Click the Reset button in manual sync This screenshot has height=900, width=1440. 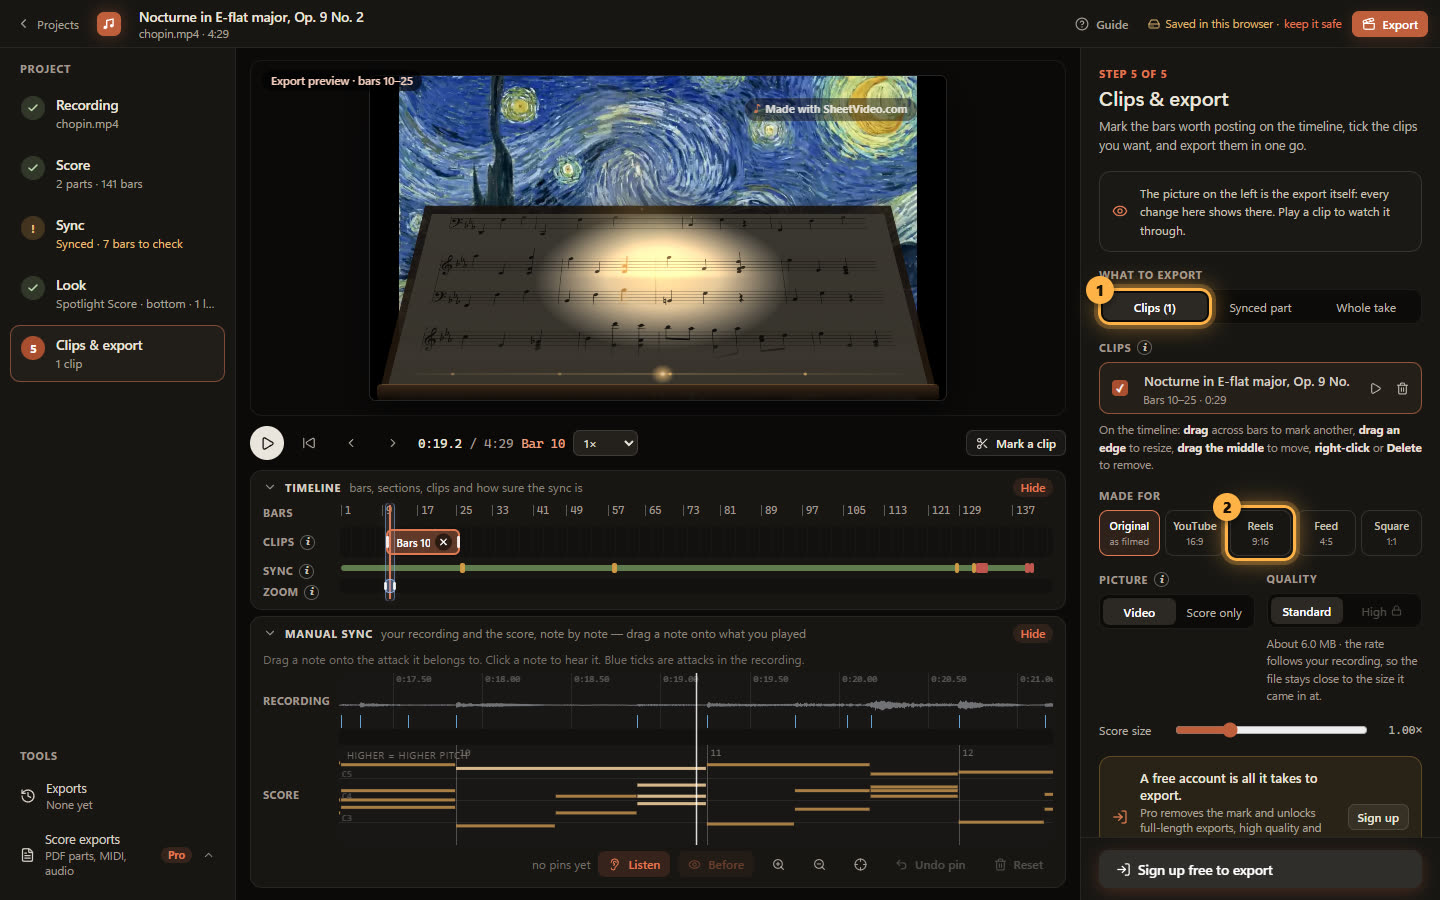[1018, 865]
